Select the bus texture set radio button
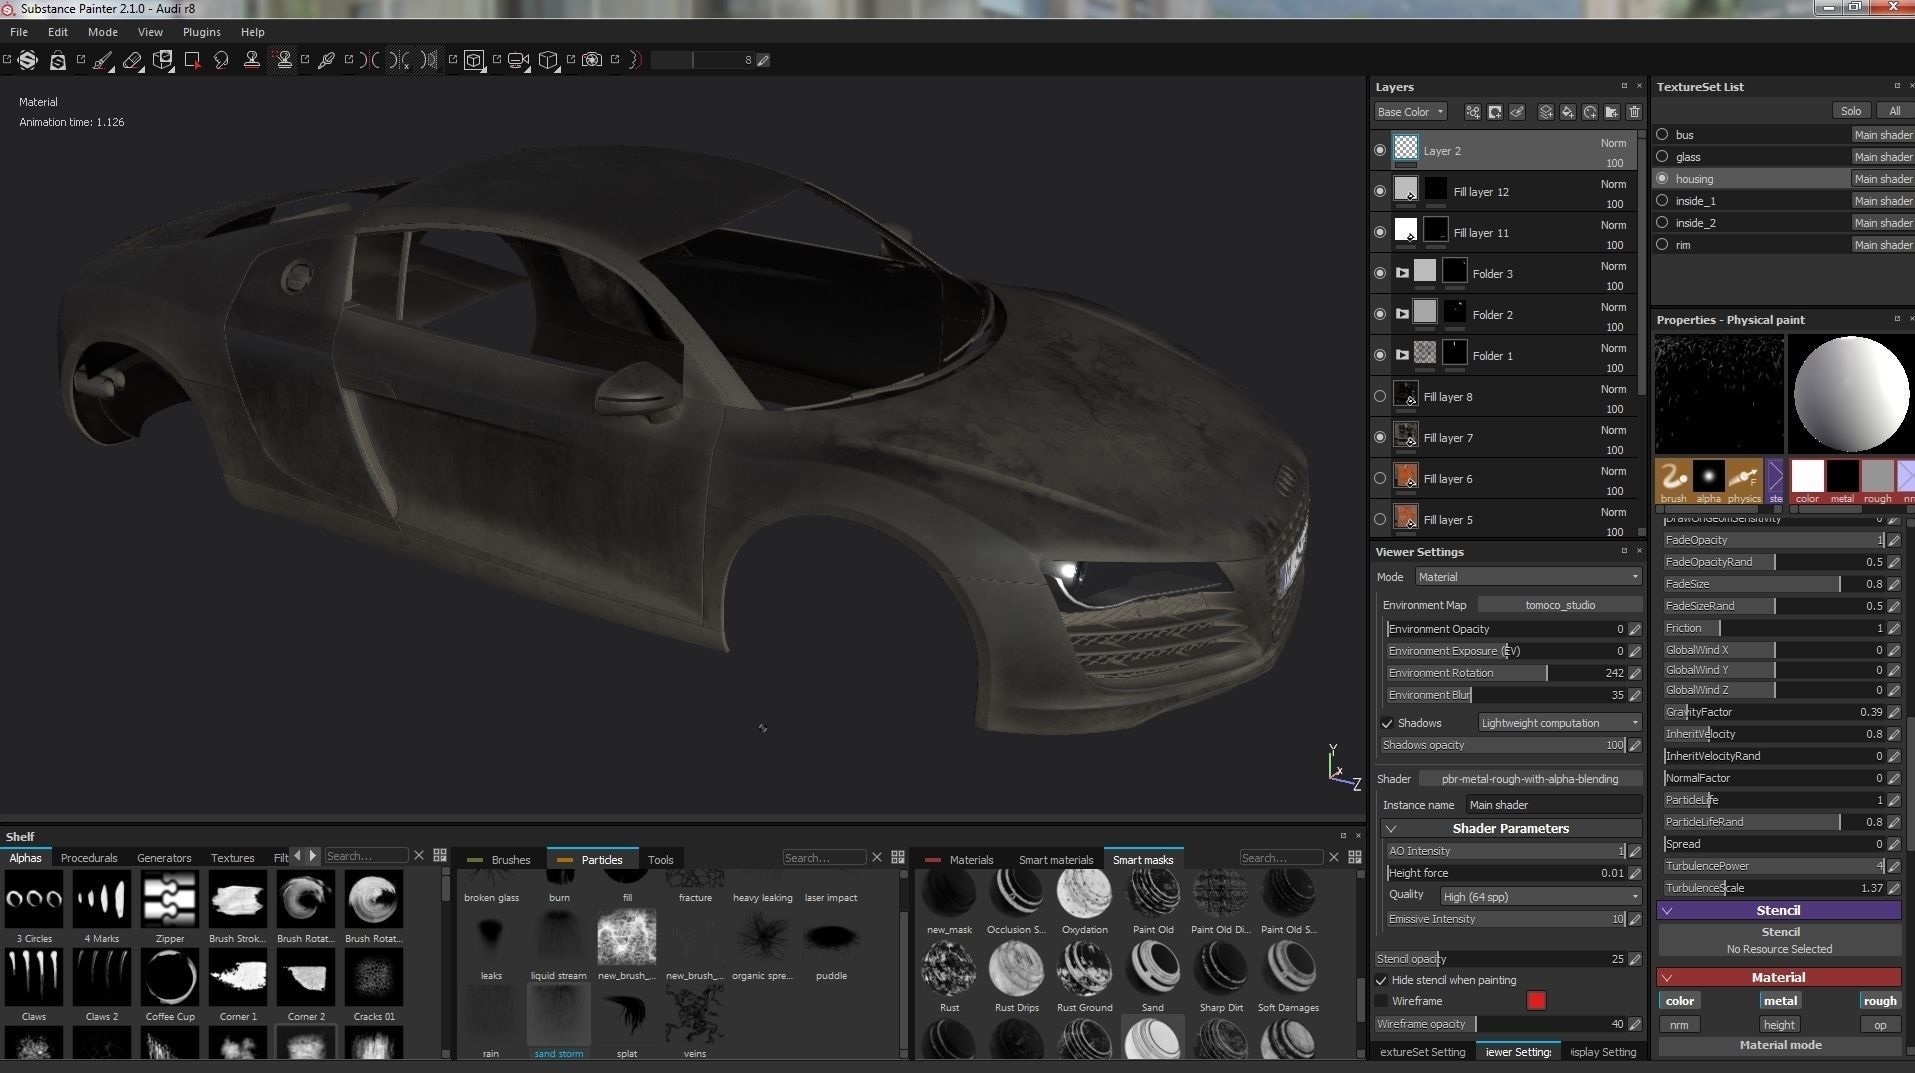 (x=1662, y=134)
